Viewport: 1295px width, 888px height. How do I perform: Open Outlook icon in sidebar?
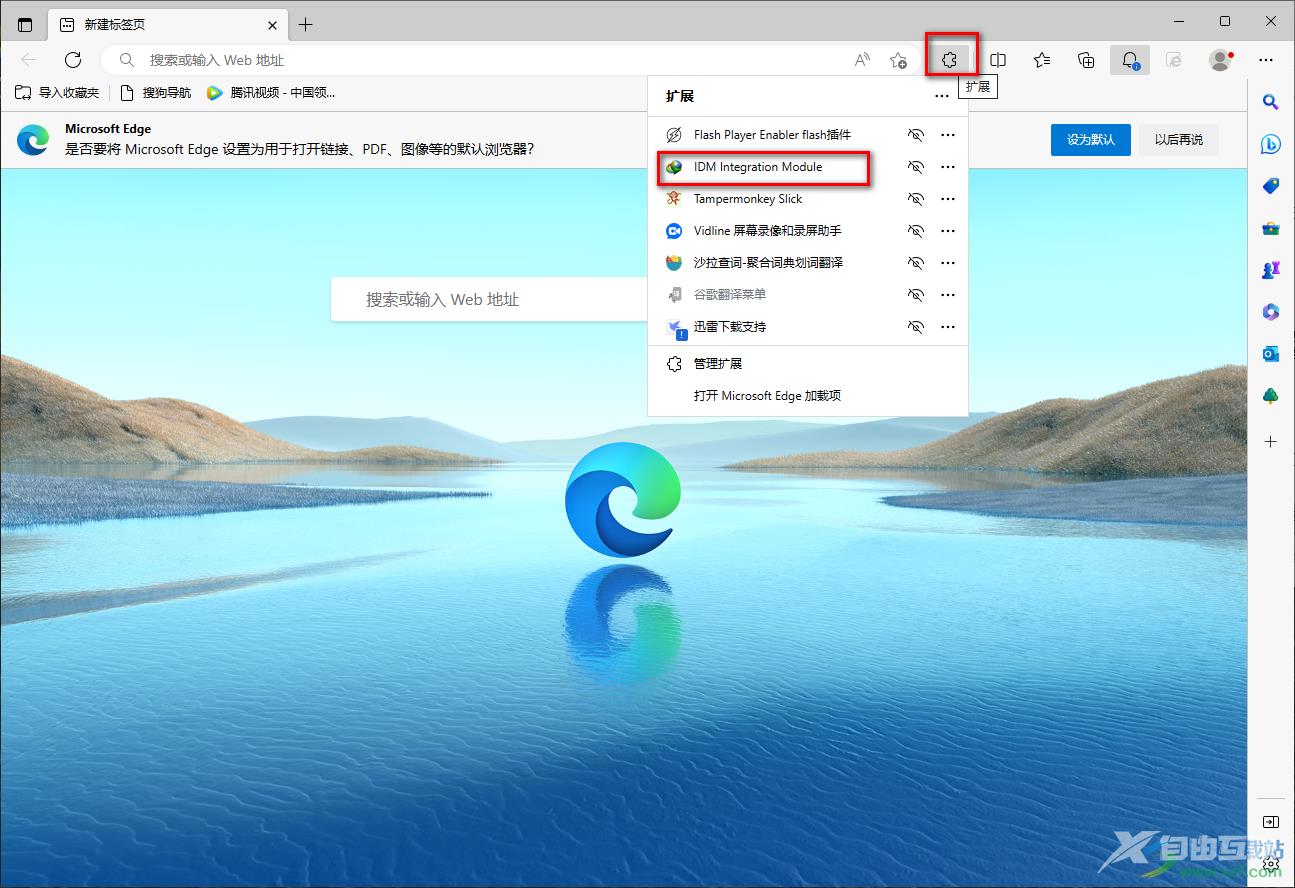point(1270,354)
